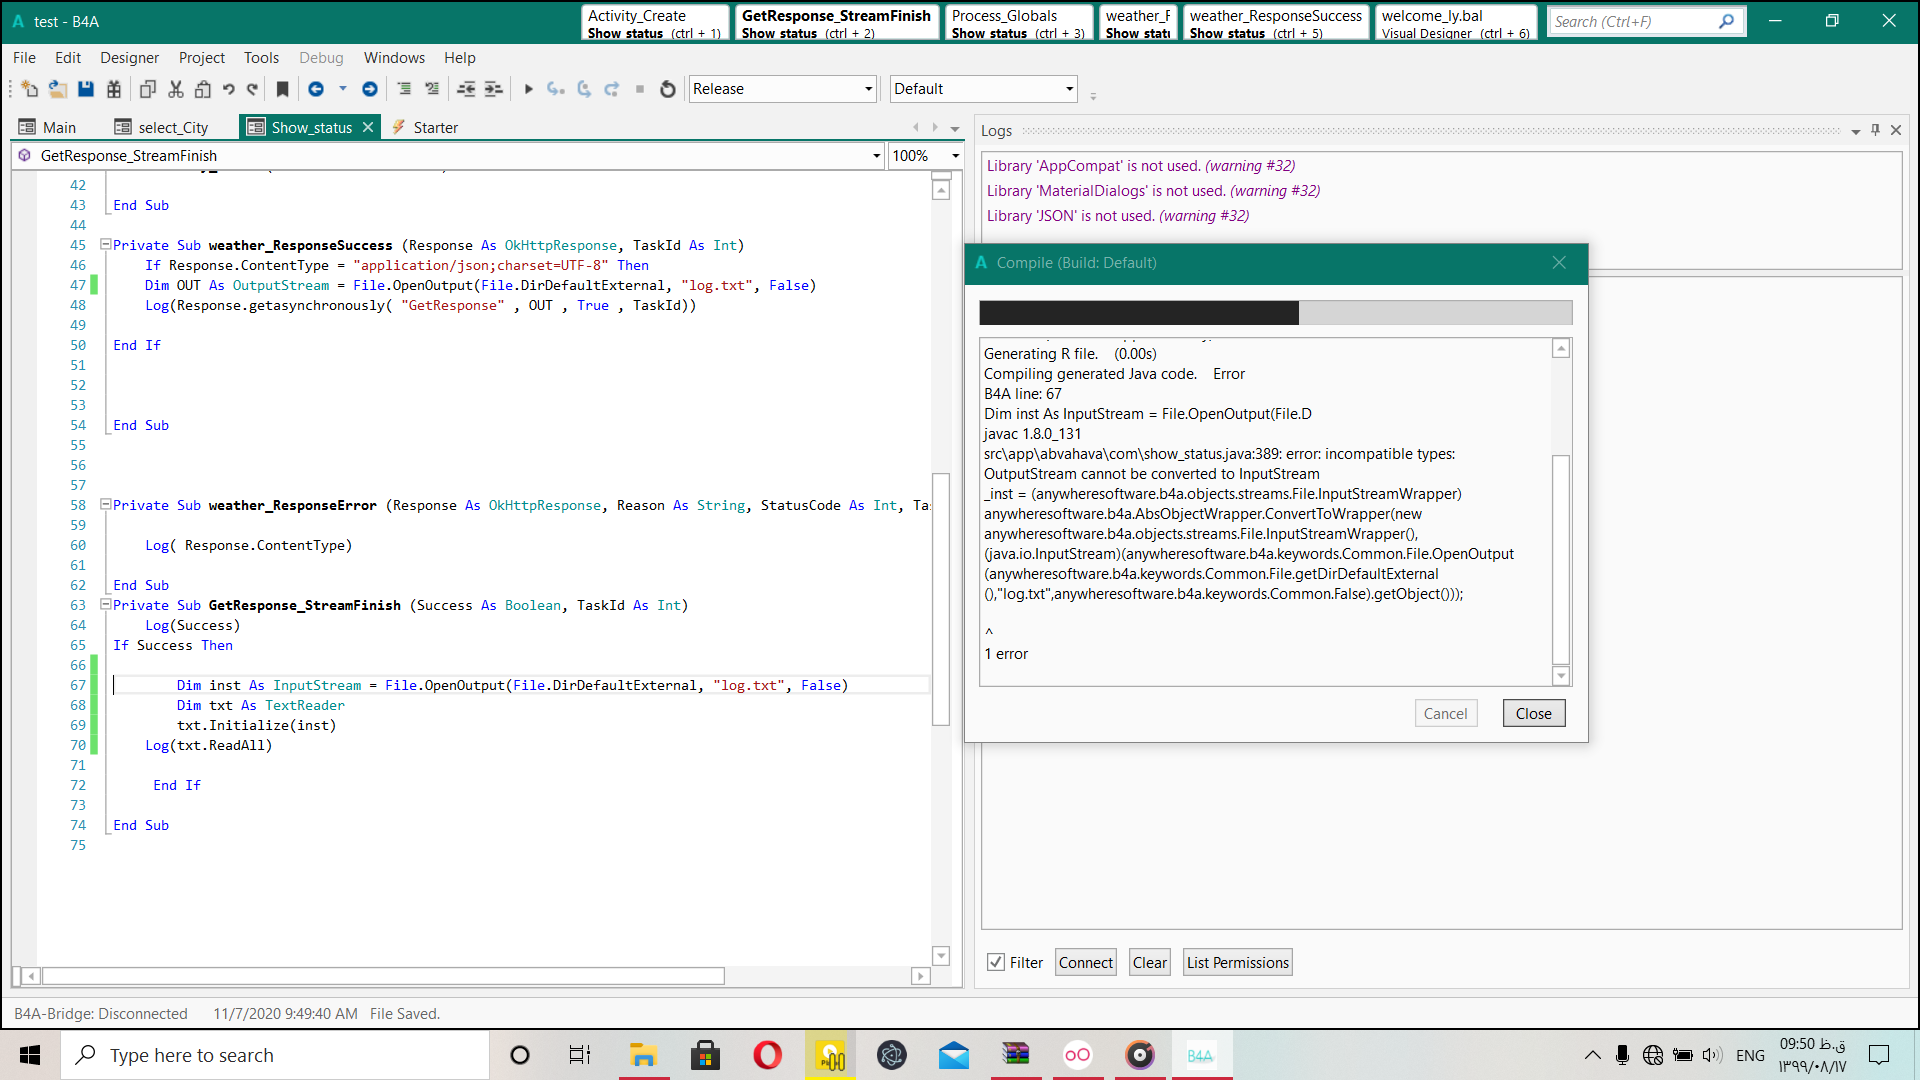Open the Default configuration dropdown

point(1065,88)
